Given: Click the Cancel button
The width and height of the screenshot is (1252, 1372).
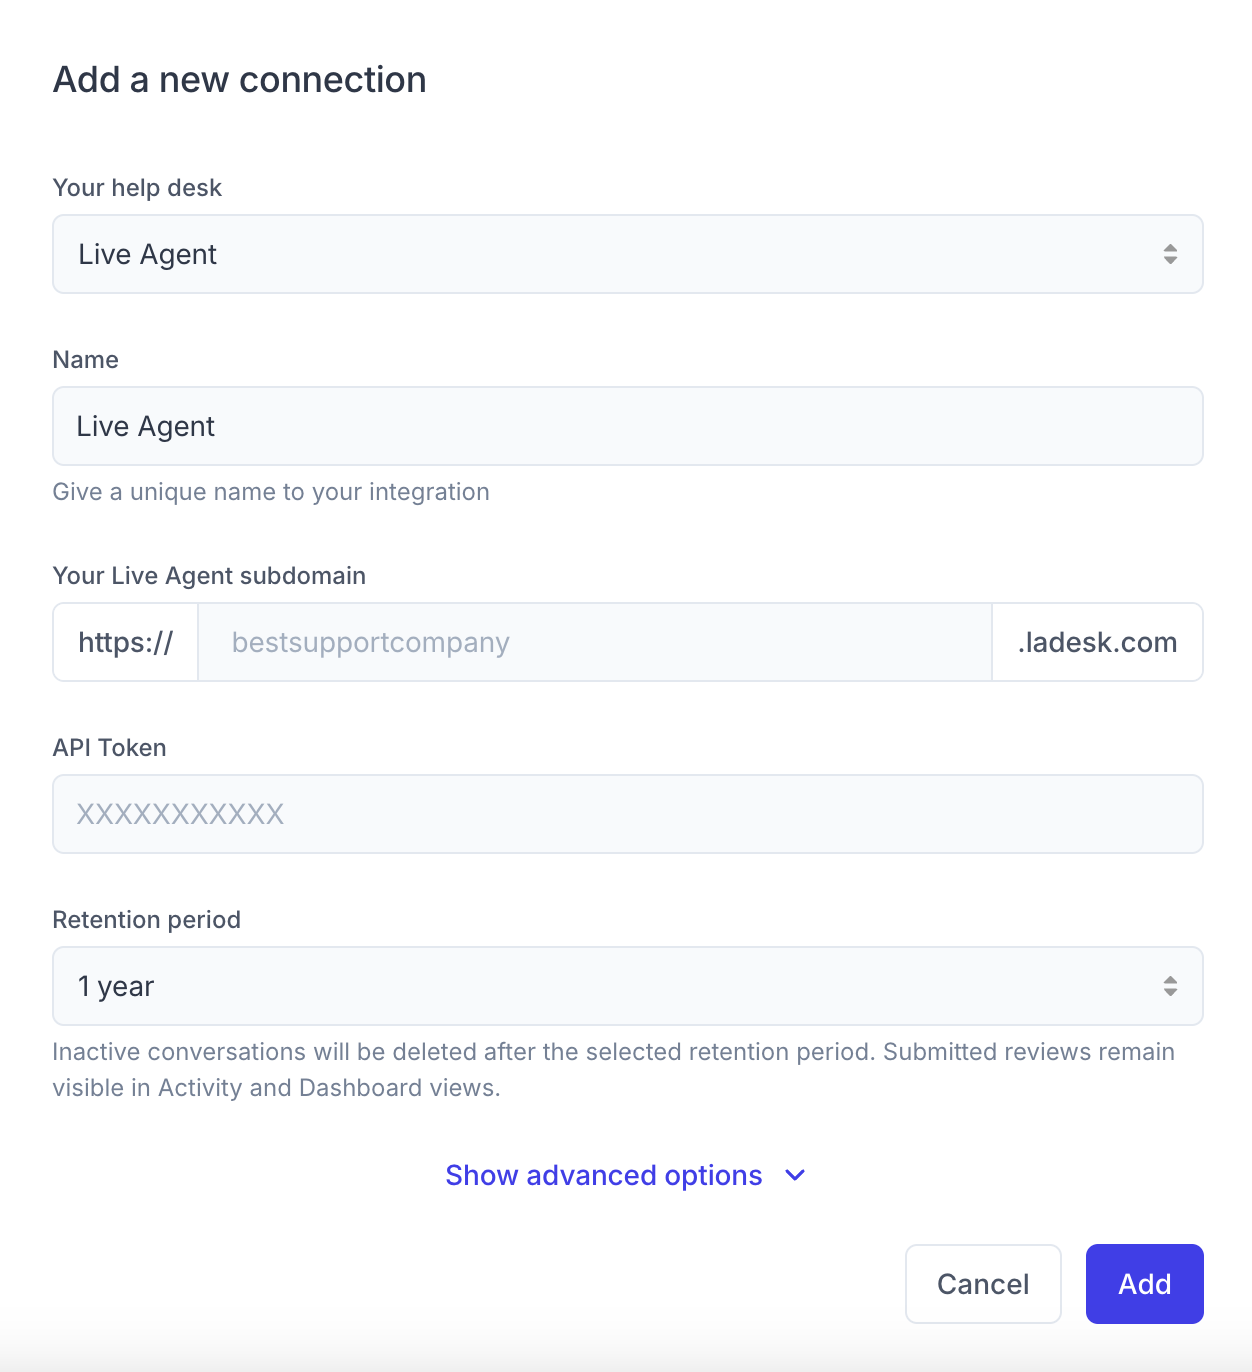Looking at the screenshot, I should click(x=983, y=1284).
